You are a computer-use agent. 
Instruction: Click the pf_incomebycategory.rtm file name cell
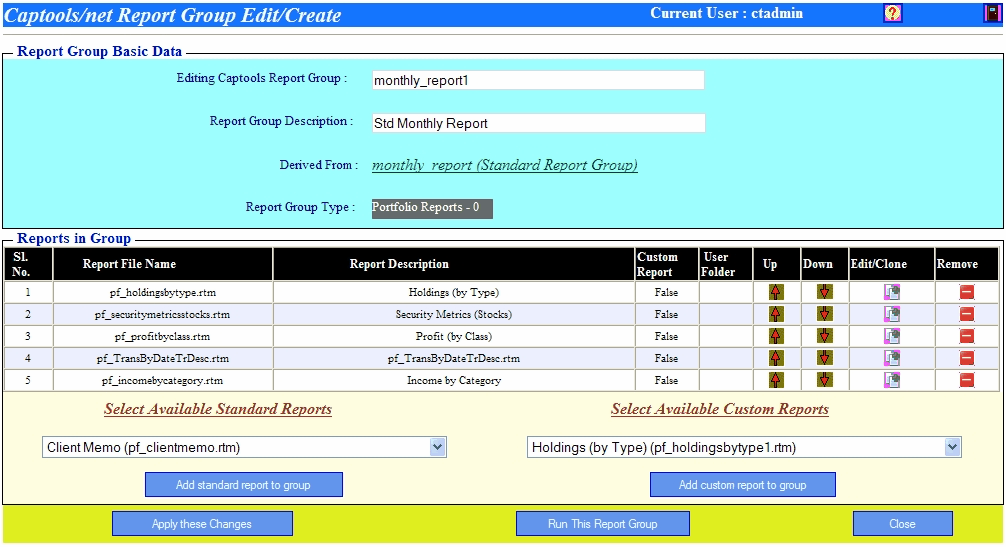click(163, 380)
